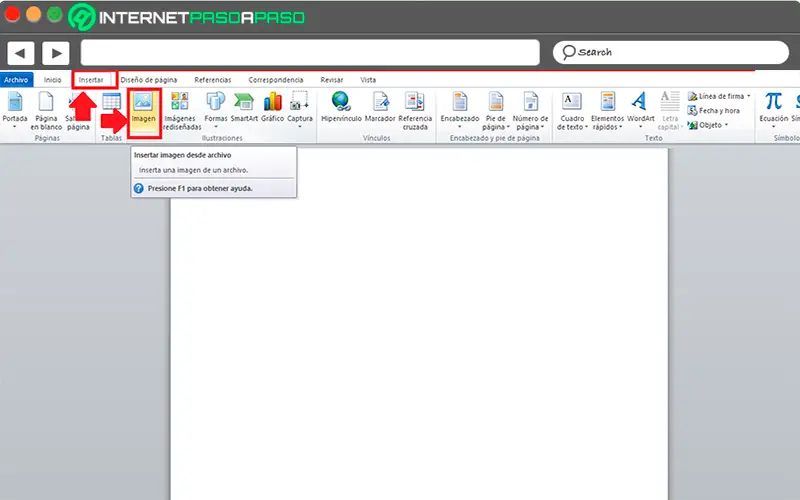Click the forward navigation arrow button
The height and width of the screenshot is (500, 800).
(x=56, y=53)
